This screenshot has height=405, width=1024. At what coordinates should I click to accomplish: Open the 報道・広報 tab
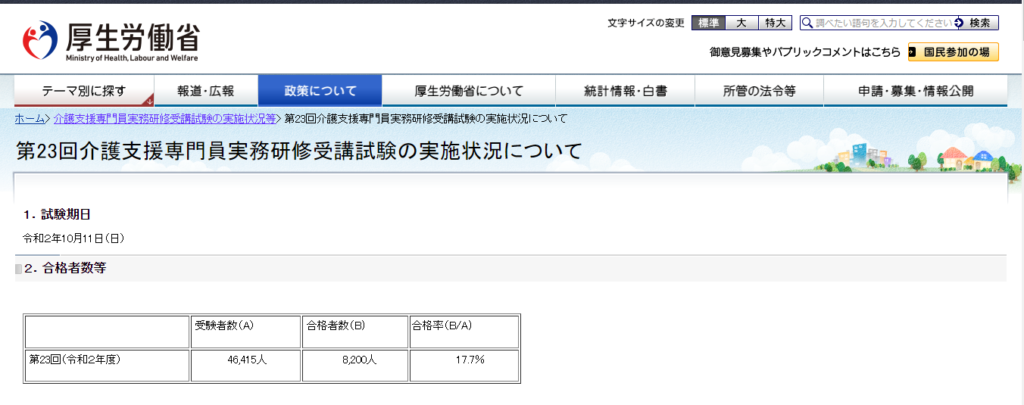pyautogui.click(x=205, y=91)
